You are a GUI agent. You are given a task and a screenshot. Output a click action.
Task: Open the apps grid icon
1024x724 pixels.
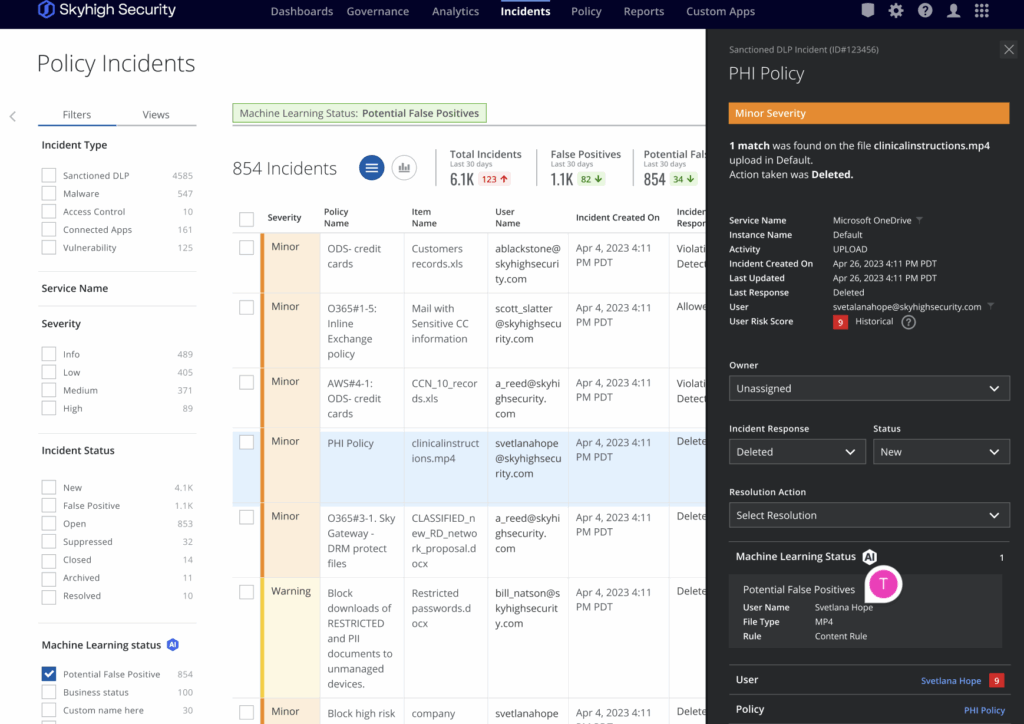point(982,11)
